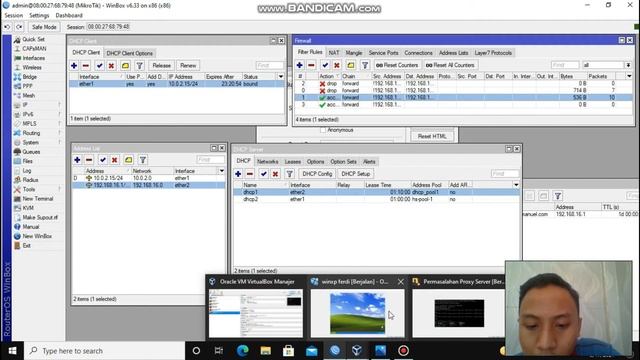Click the enable checkmark icon in DHCP Client window
Screen dimensions: 640x360
coord(100,65)
